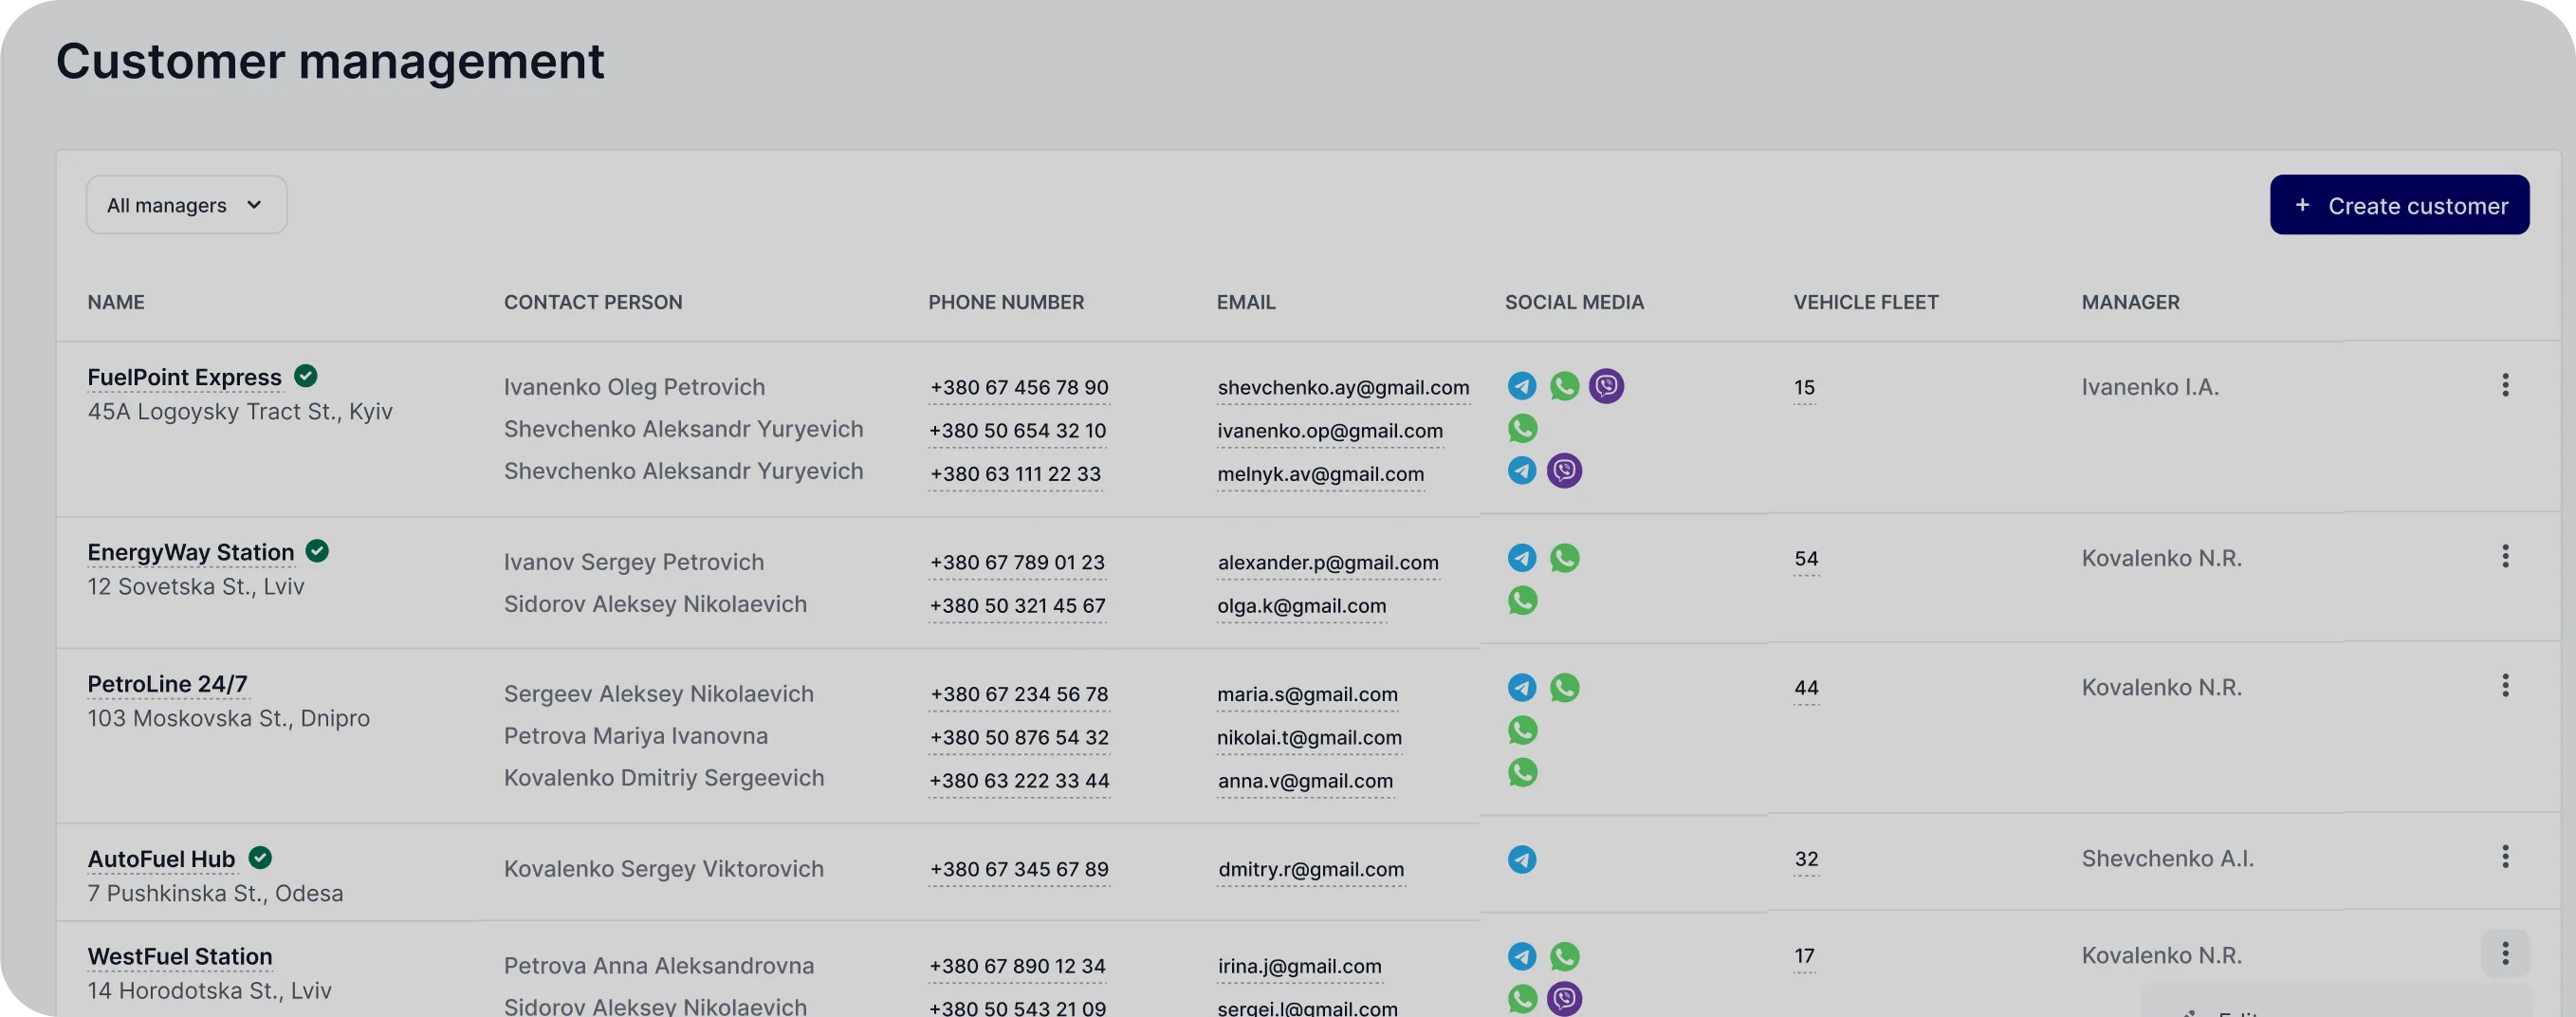2576x1017 pixels.
Task: Click email irina.j@gmail.com
Action: pos(1299,967)
